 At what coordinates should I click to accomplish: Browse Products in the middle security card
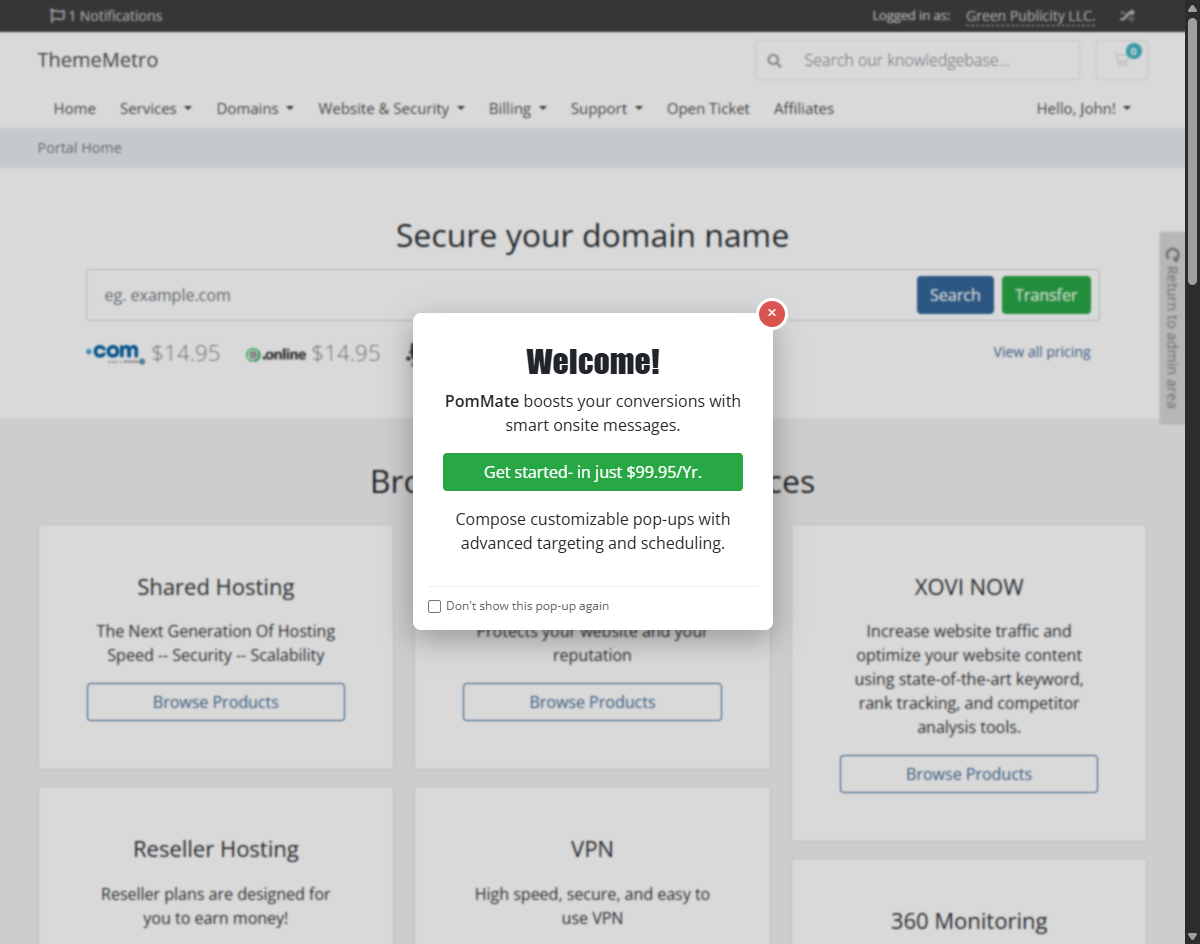(592, 702)
